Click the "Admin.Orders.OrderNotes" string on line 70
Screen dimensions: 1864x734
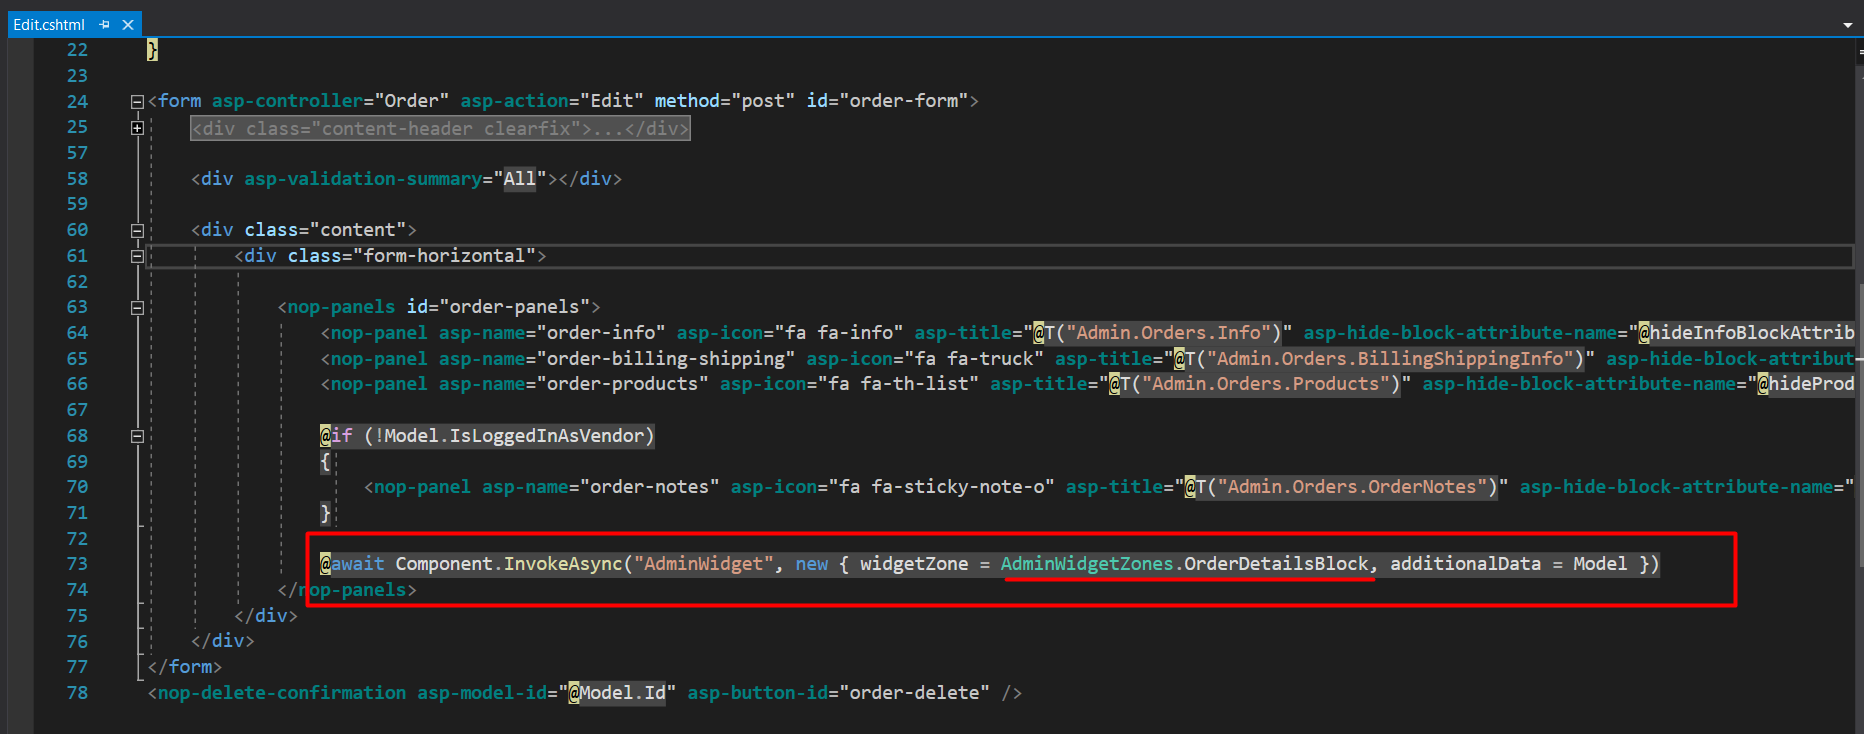[x=1351, y=487]
